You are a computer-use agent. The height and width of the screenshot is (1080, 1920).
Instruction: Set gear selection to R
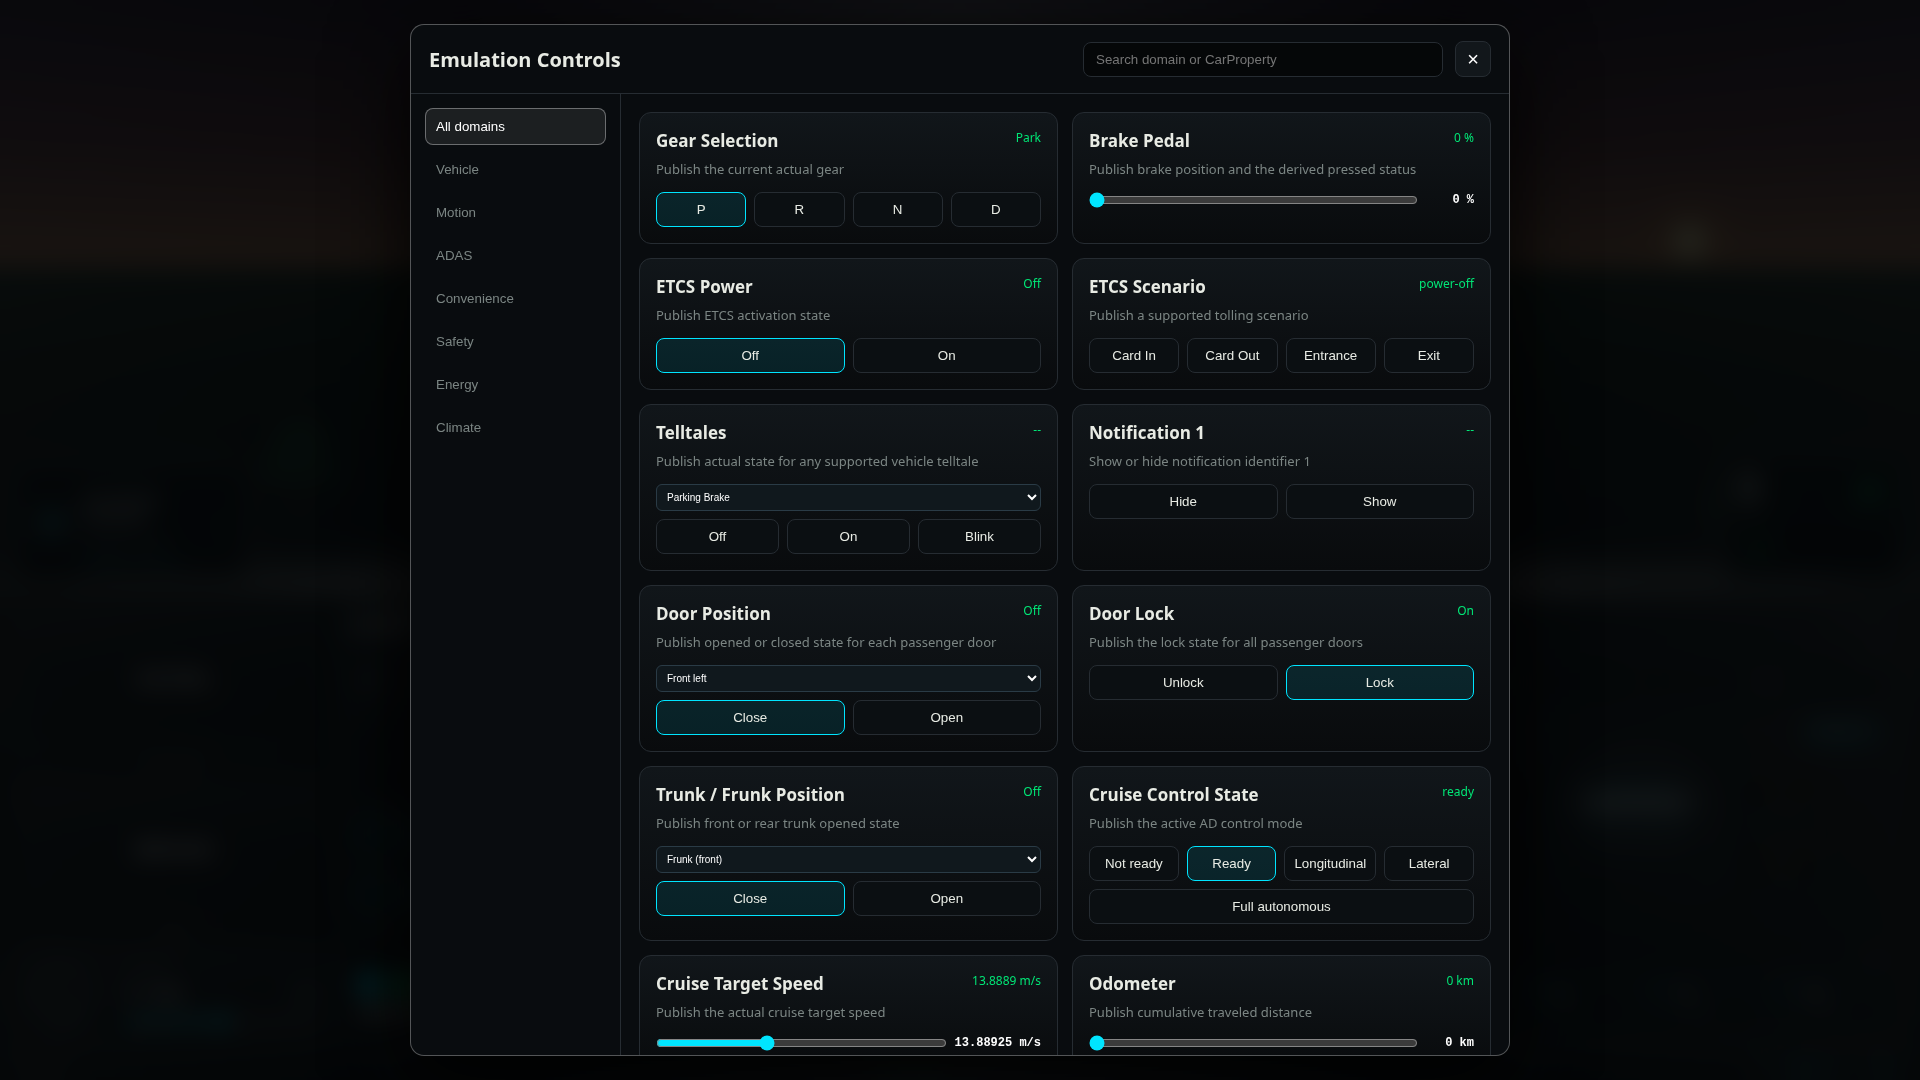[799, 209]
